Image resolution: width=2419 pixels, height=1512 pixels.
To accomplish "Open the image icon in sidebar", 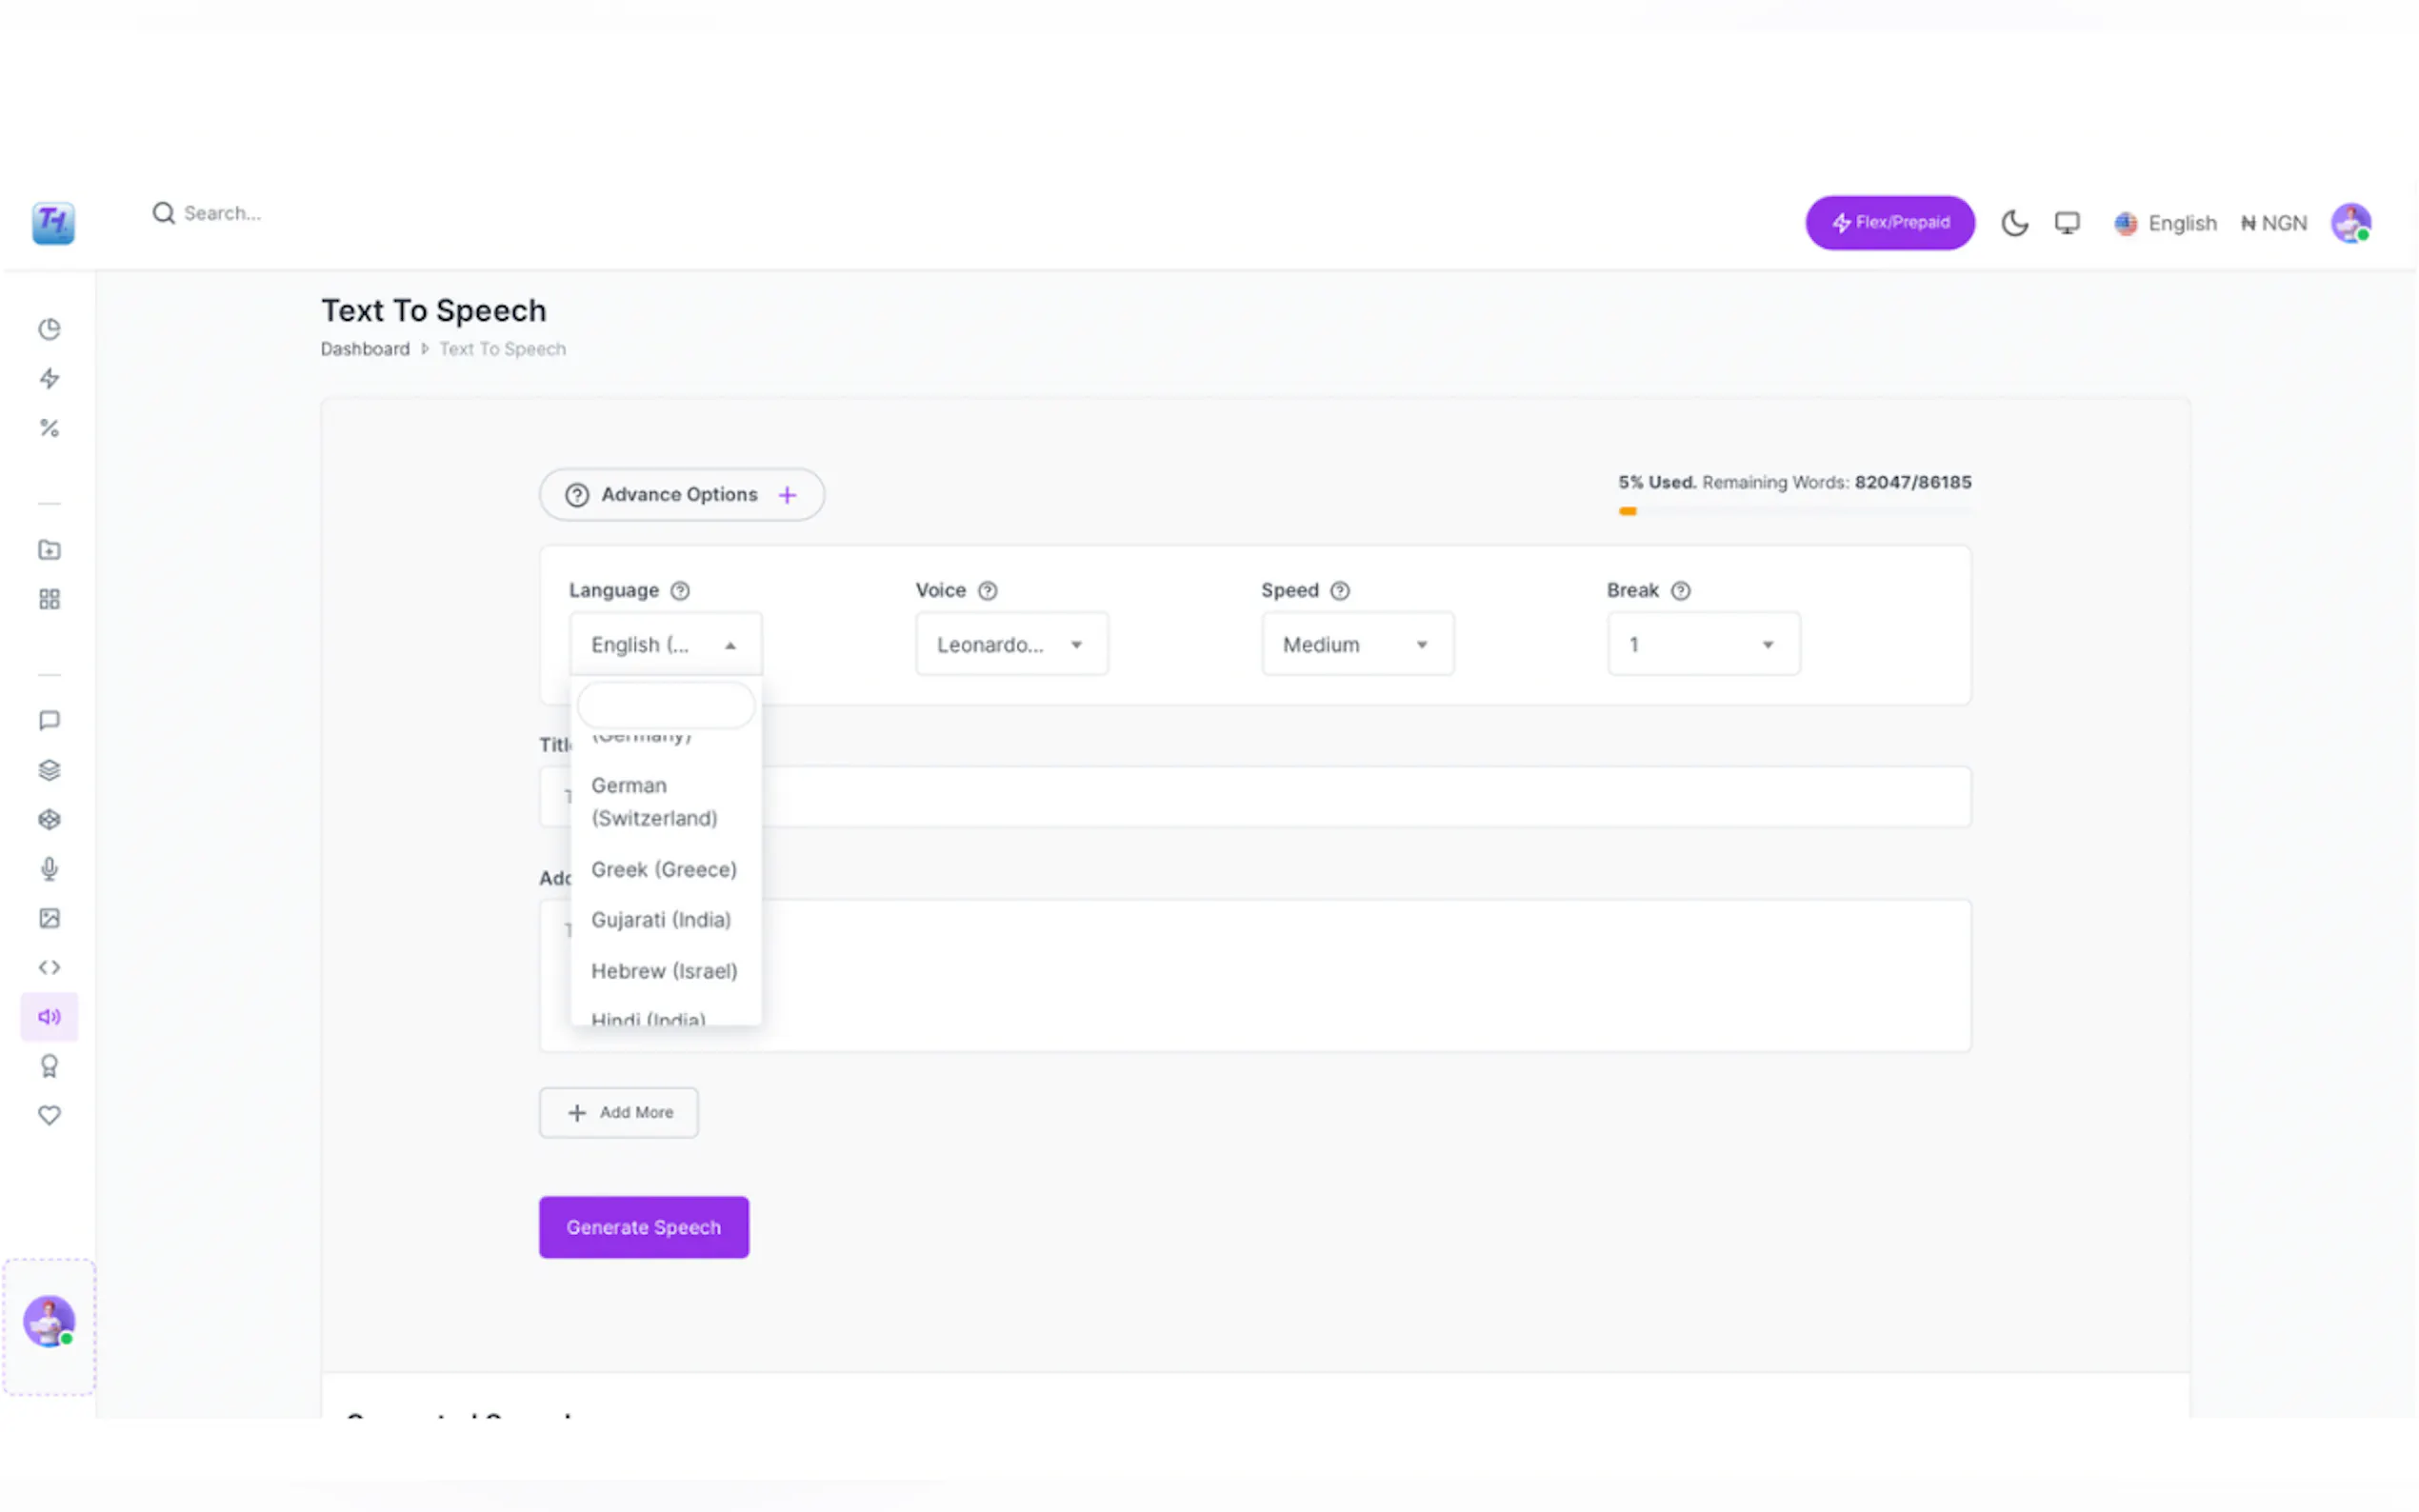I will tap(49, 918).
